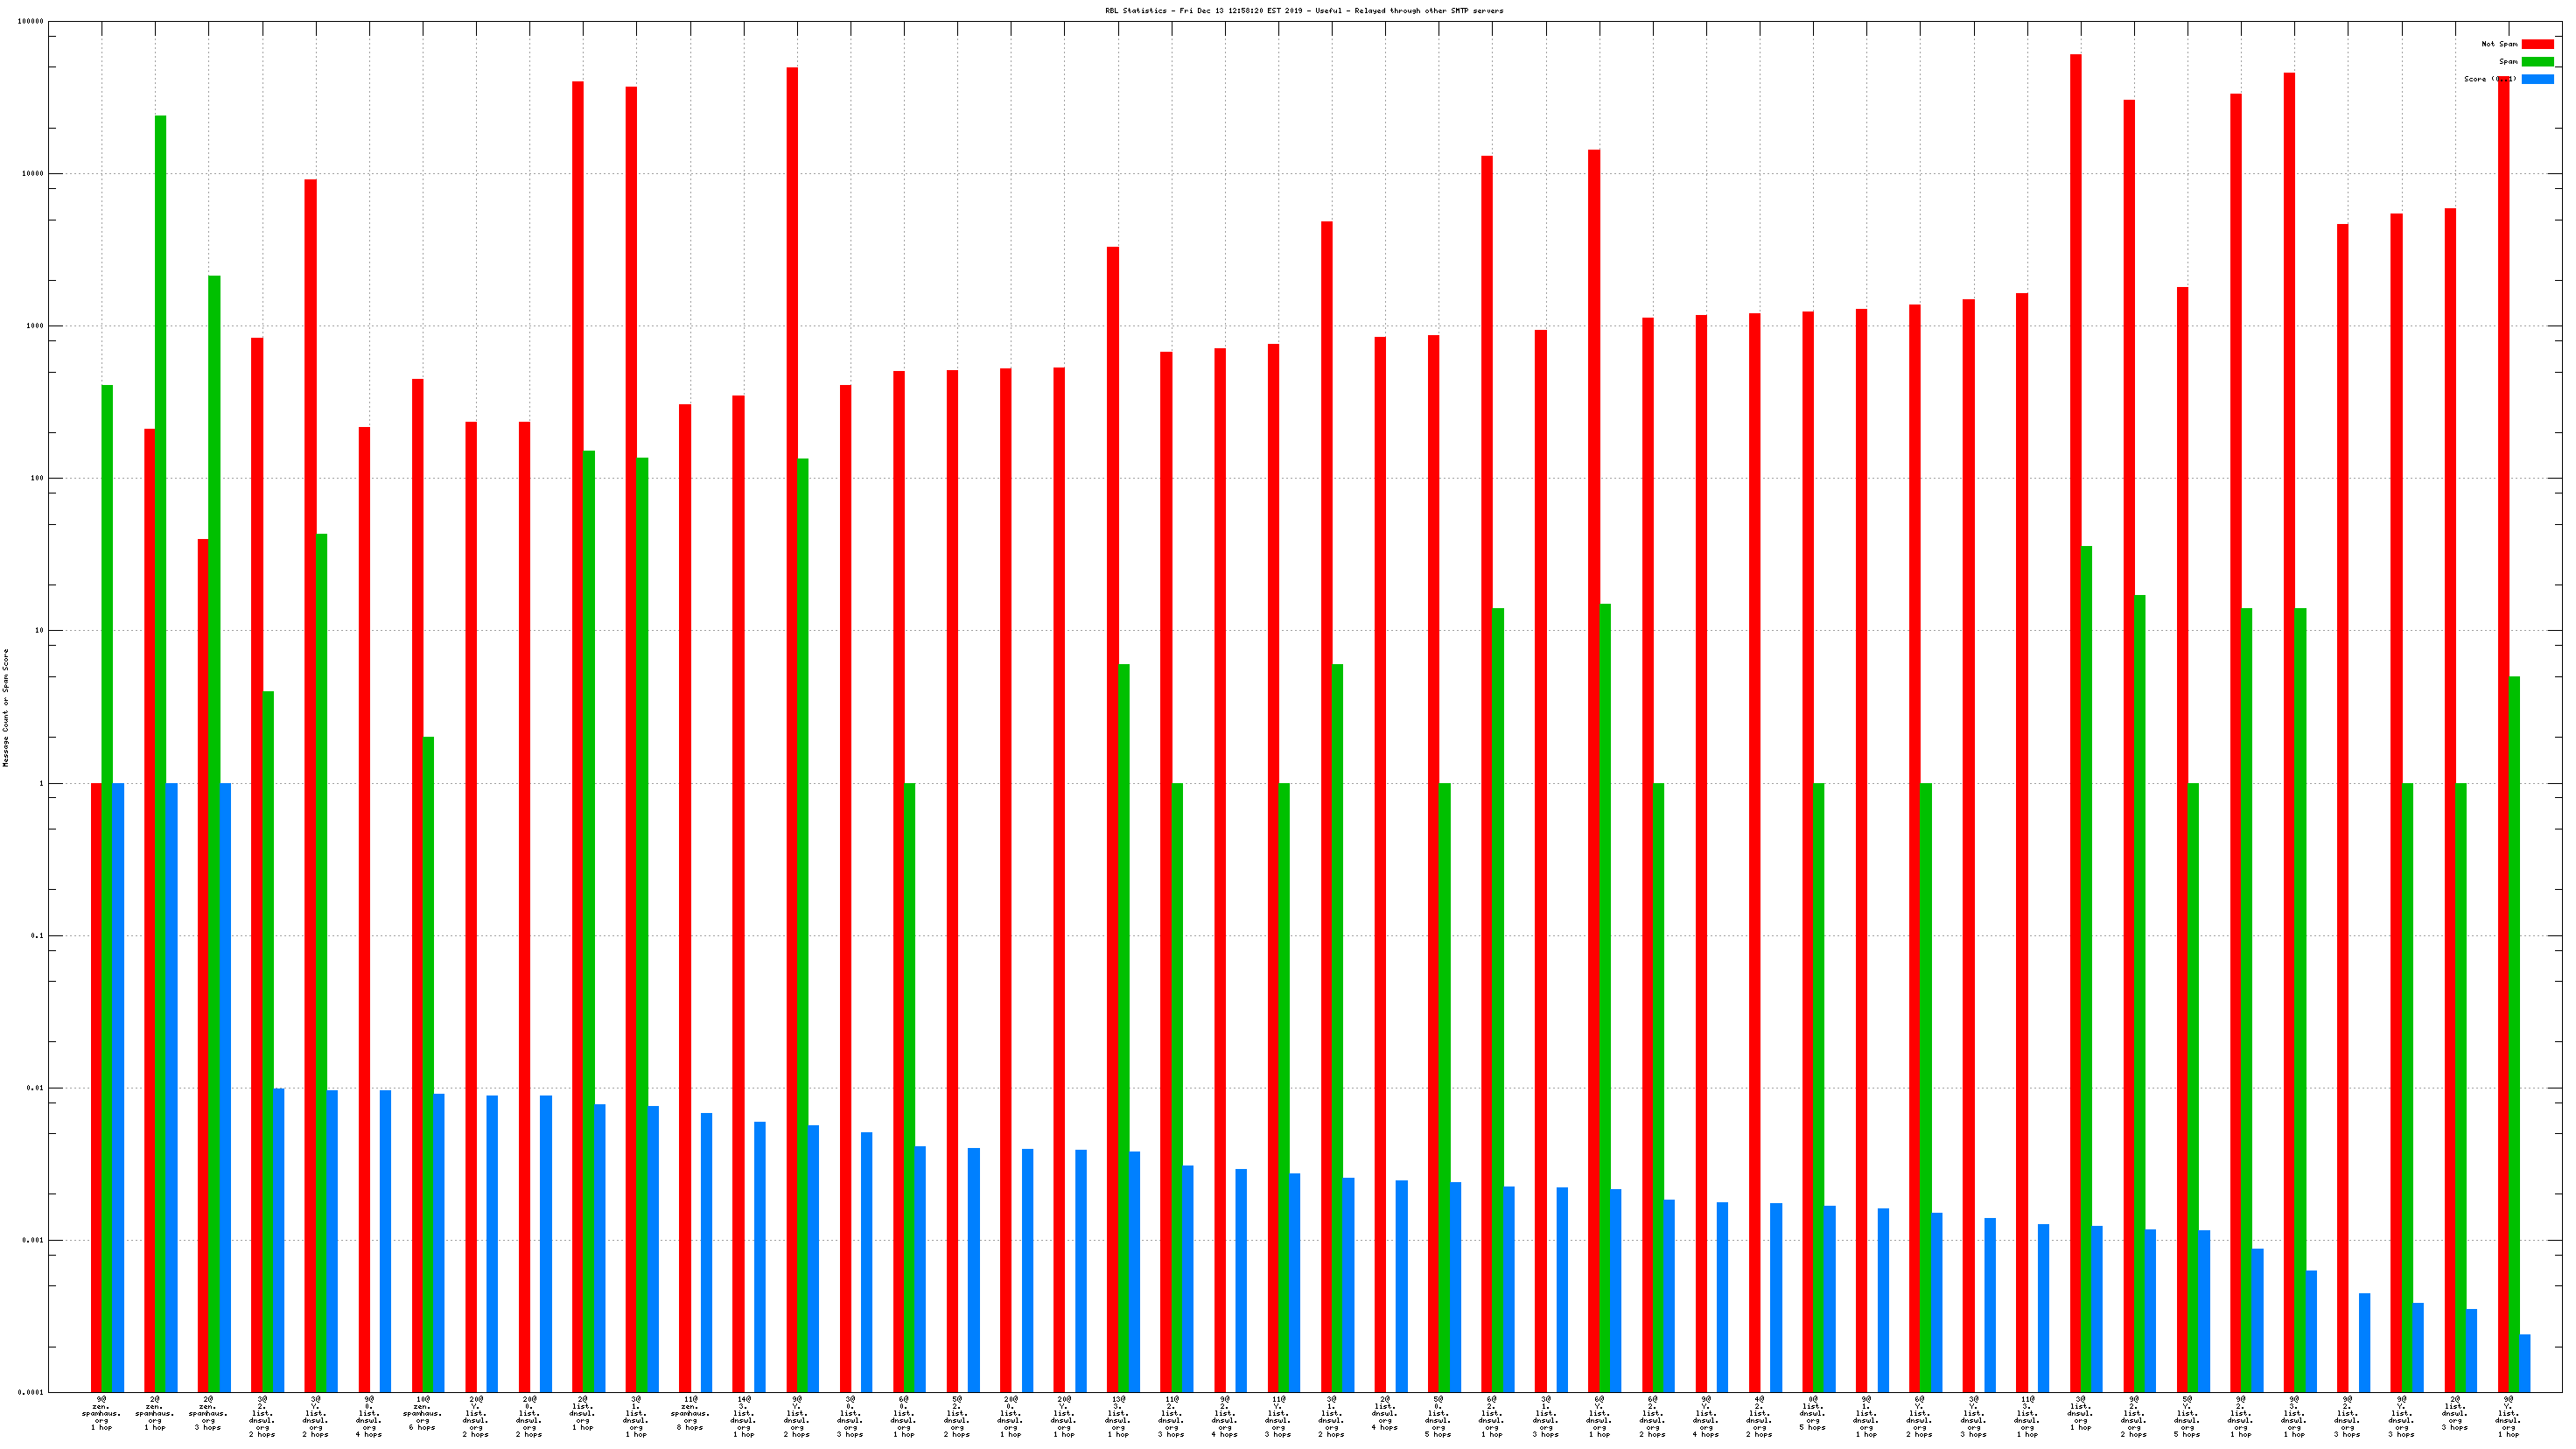Click the 0.0001 y-axis tick label
The image size is (2576, 1449).
[32, 1392]
